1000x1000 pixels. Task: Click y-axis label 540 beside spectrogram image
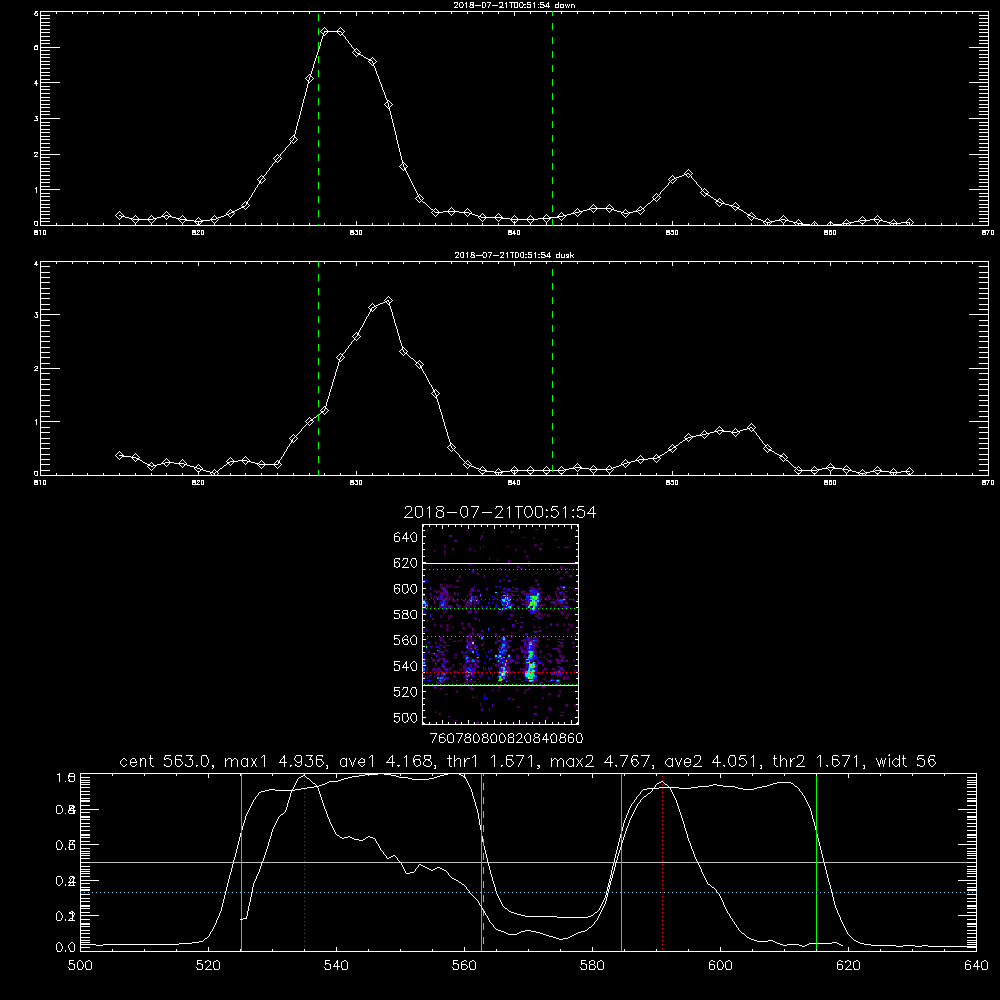point(406,666)
